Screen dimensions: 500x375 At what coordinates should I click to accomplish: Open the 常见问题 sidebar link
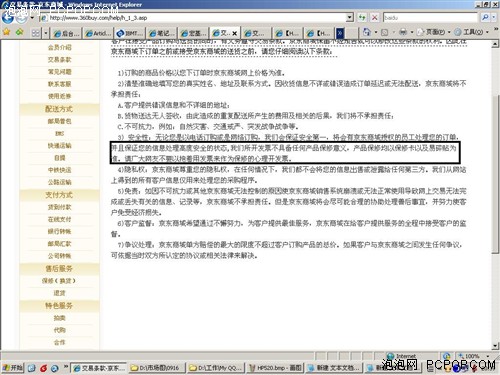pos(59,72)
